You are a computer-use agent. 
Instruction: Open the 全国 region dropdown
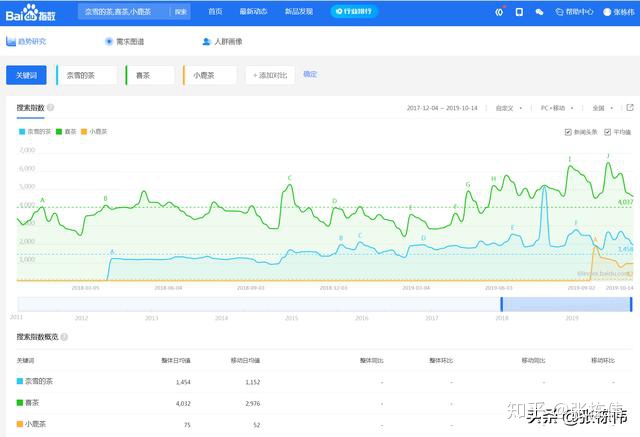(601, 107)
